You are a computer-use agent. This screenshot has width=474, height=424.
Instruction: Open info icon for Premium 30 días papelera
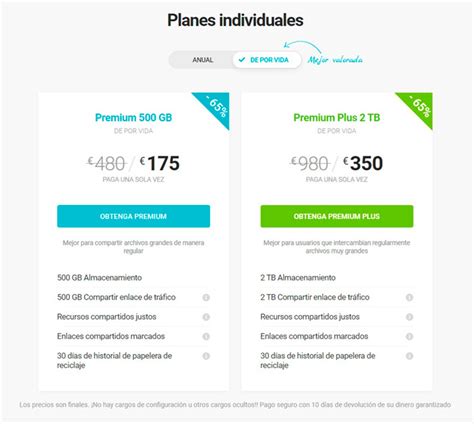206,356
